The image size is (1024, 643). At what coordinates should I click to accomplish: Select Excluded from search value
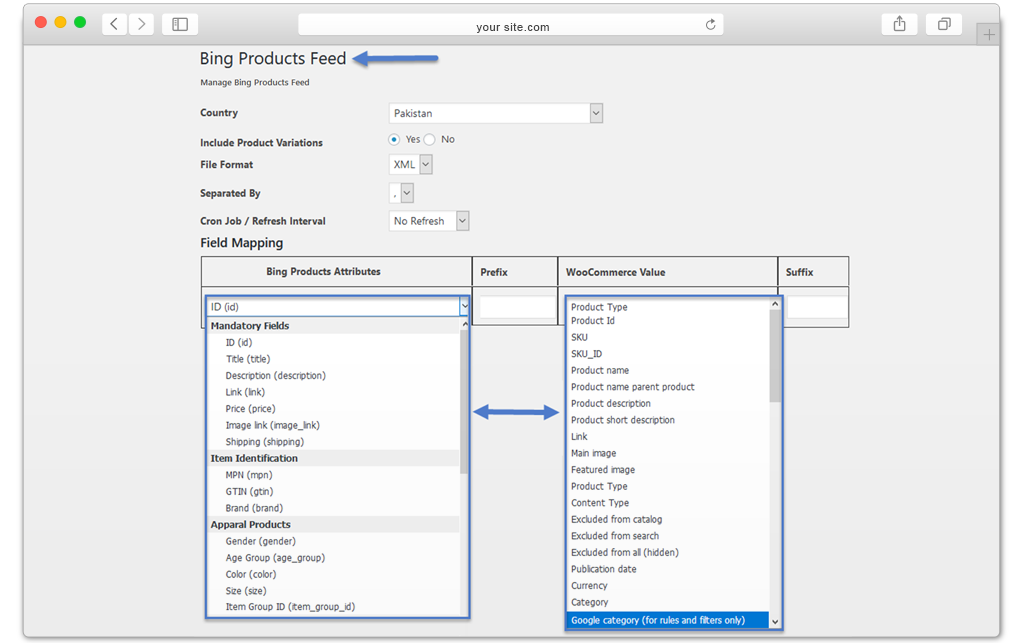tap(615, 536)
